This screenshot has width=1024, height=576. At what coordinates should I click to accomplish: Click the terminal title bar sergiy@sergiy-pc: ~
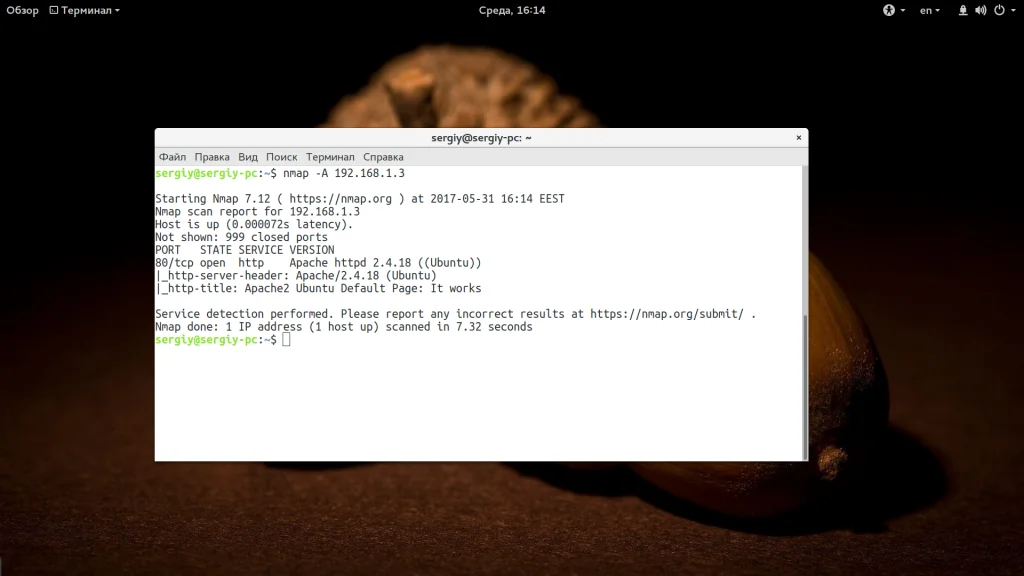coord(481,138)
